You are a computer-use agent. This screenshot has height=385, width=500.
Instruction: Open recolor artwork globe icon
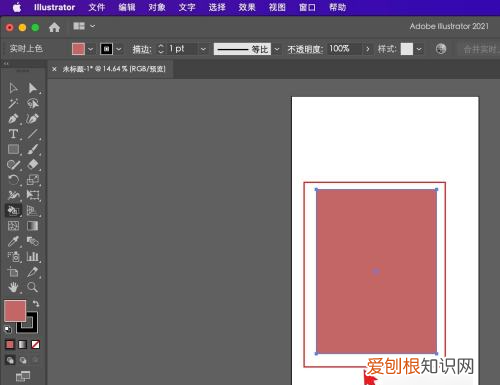pyautogui.click(x=441, y=49)
